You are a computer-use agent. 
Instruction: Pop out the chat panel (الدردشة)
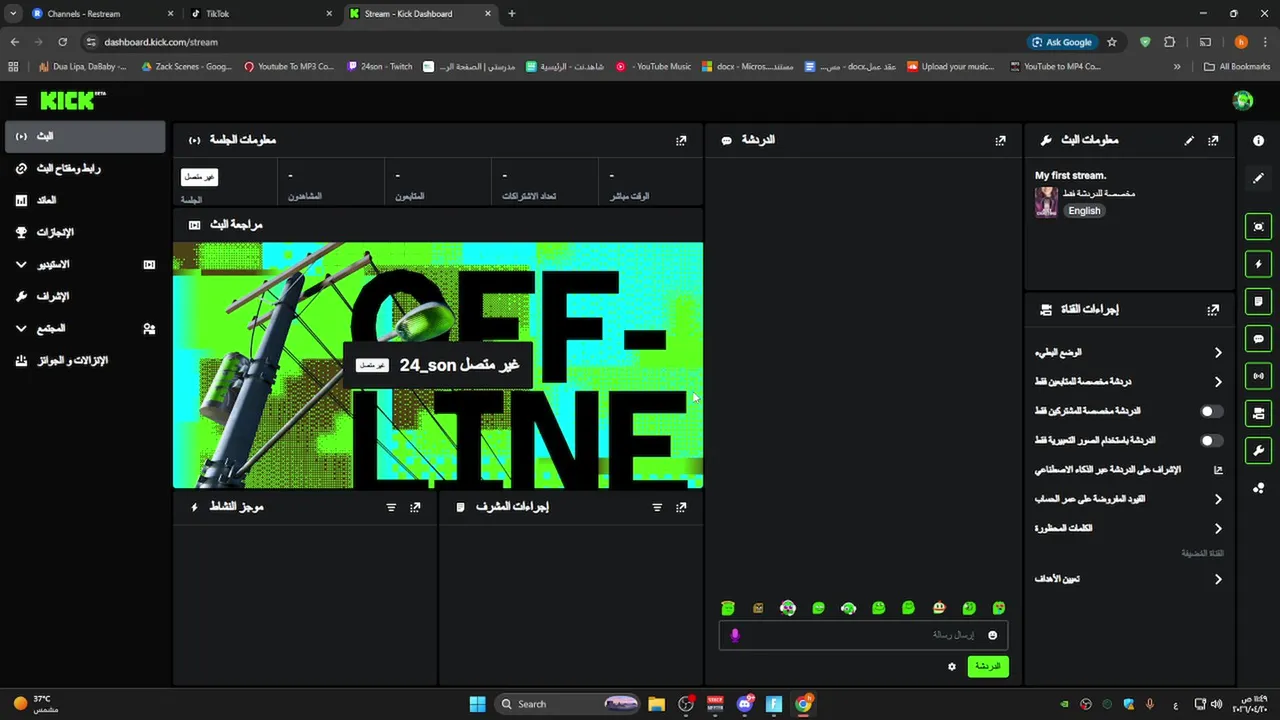pyautogui.click(x=1000, y=141)
